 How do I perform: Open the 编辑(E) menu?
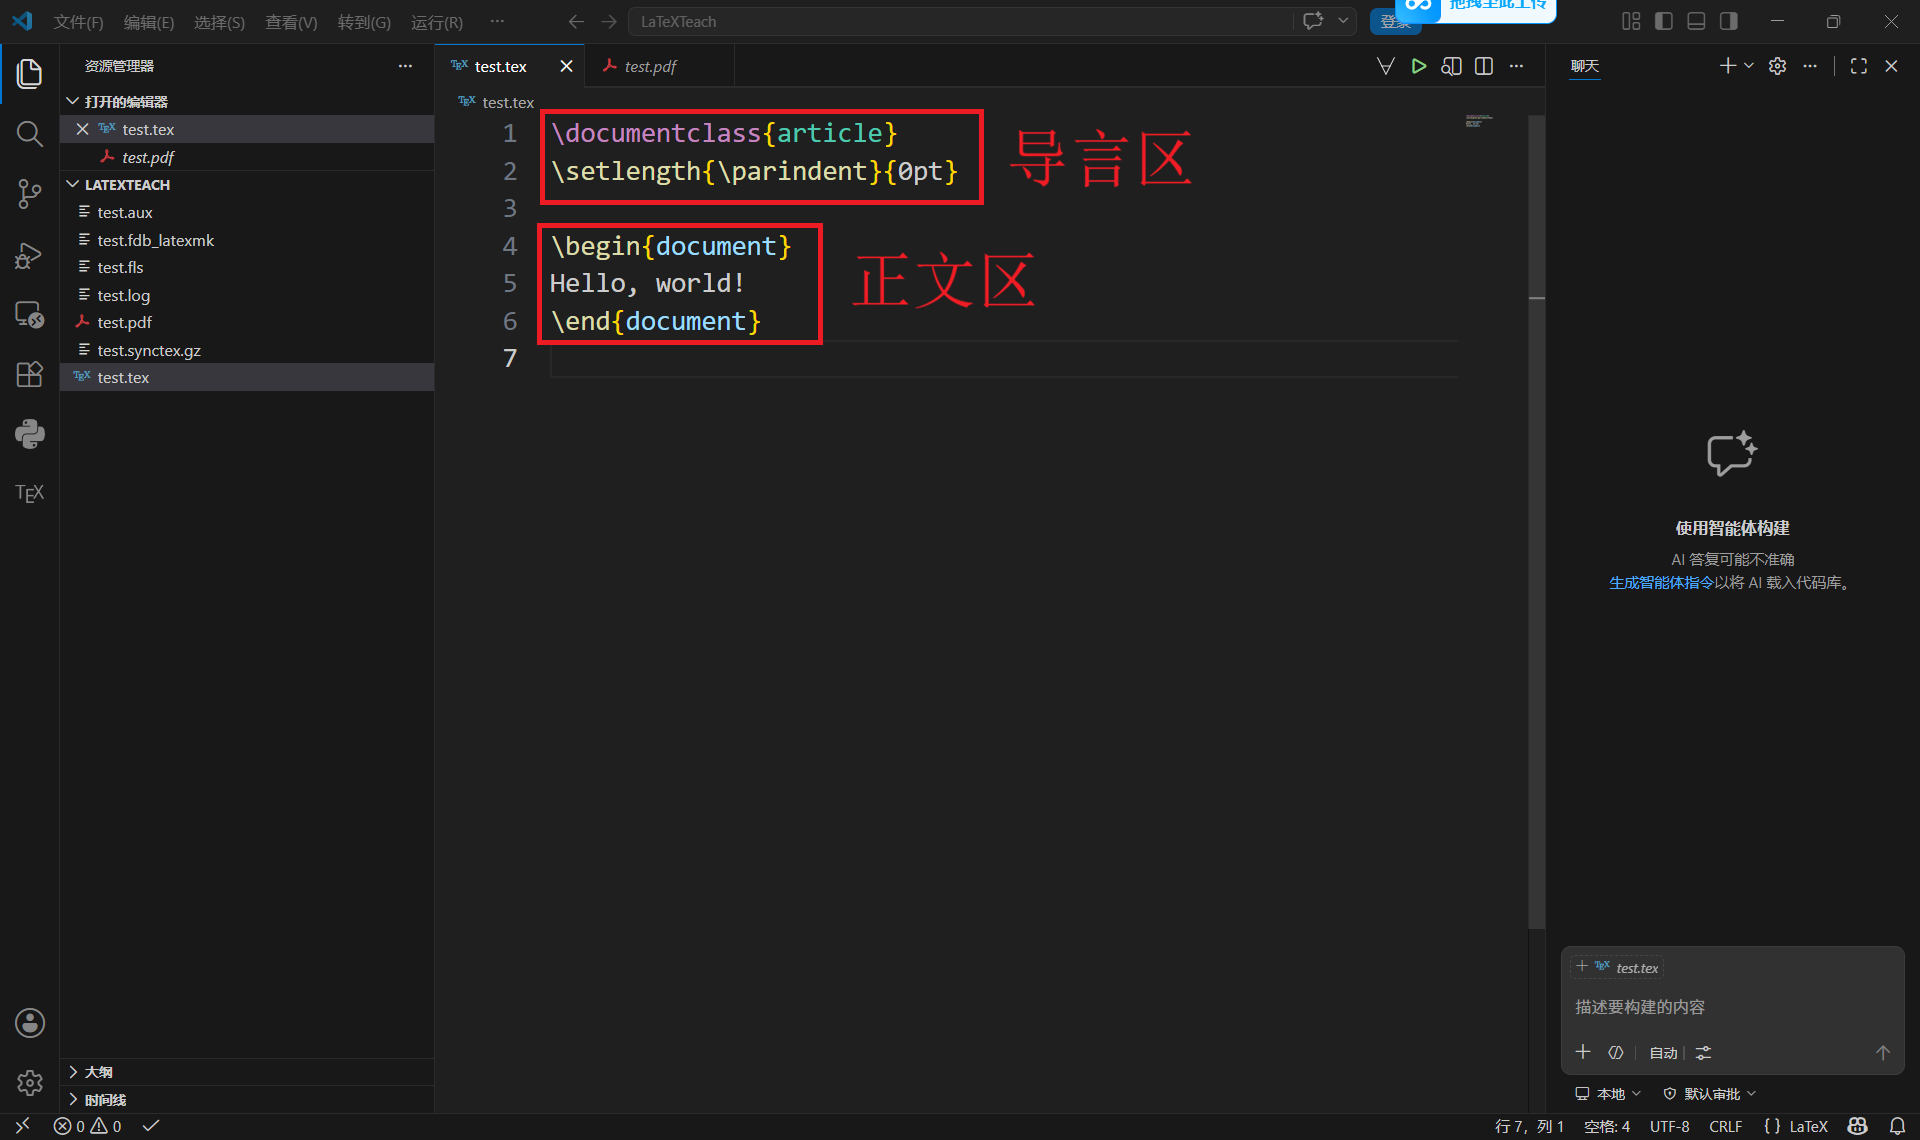coord(149,22)
